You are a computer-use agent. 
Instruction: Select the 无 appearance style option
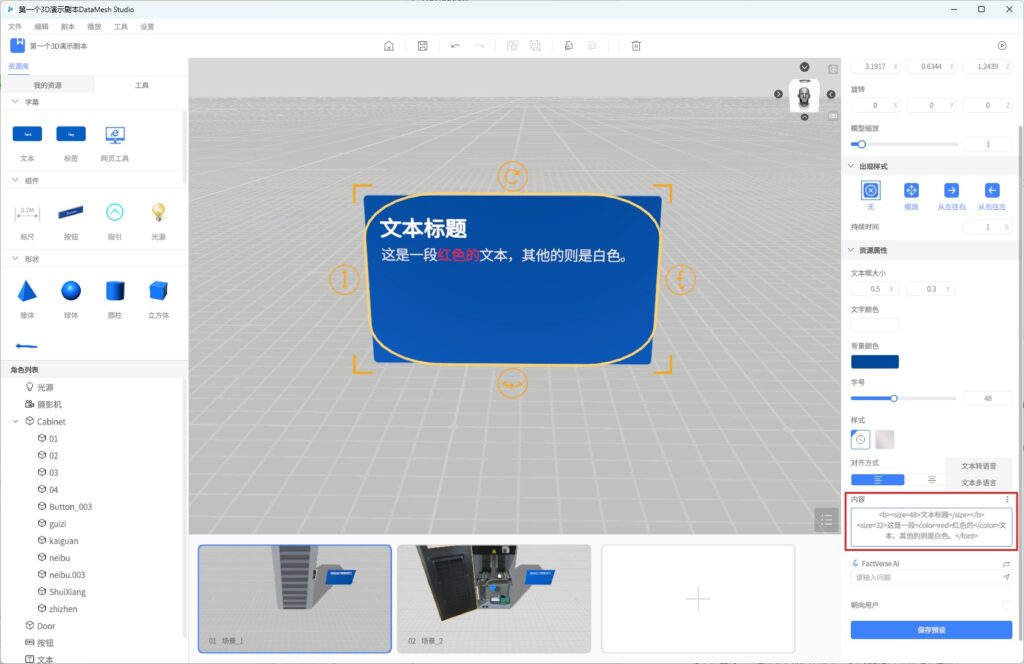click(x=870, y=190)
